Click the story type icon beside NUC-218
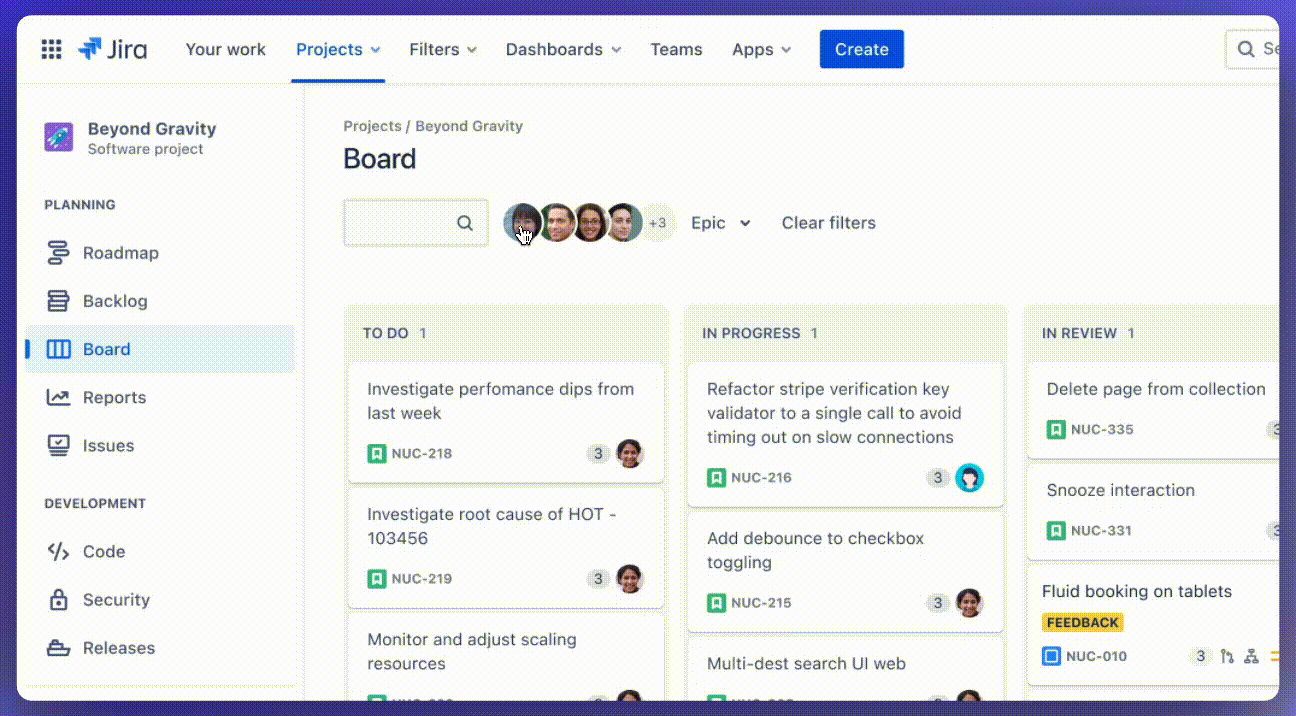This screenshot has height=716, width=1296. coord(376,453)
